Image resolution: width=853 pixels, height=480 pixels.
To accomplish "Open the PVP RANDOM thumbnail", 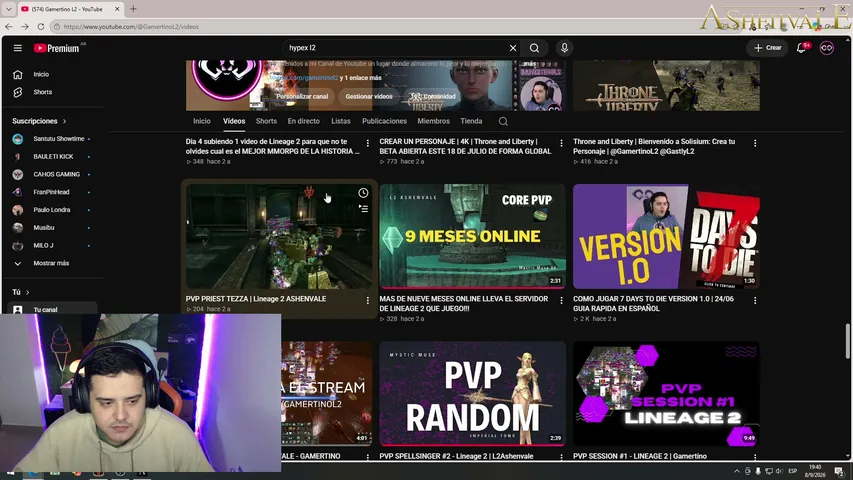I will coord(472,393).
